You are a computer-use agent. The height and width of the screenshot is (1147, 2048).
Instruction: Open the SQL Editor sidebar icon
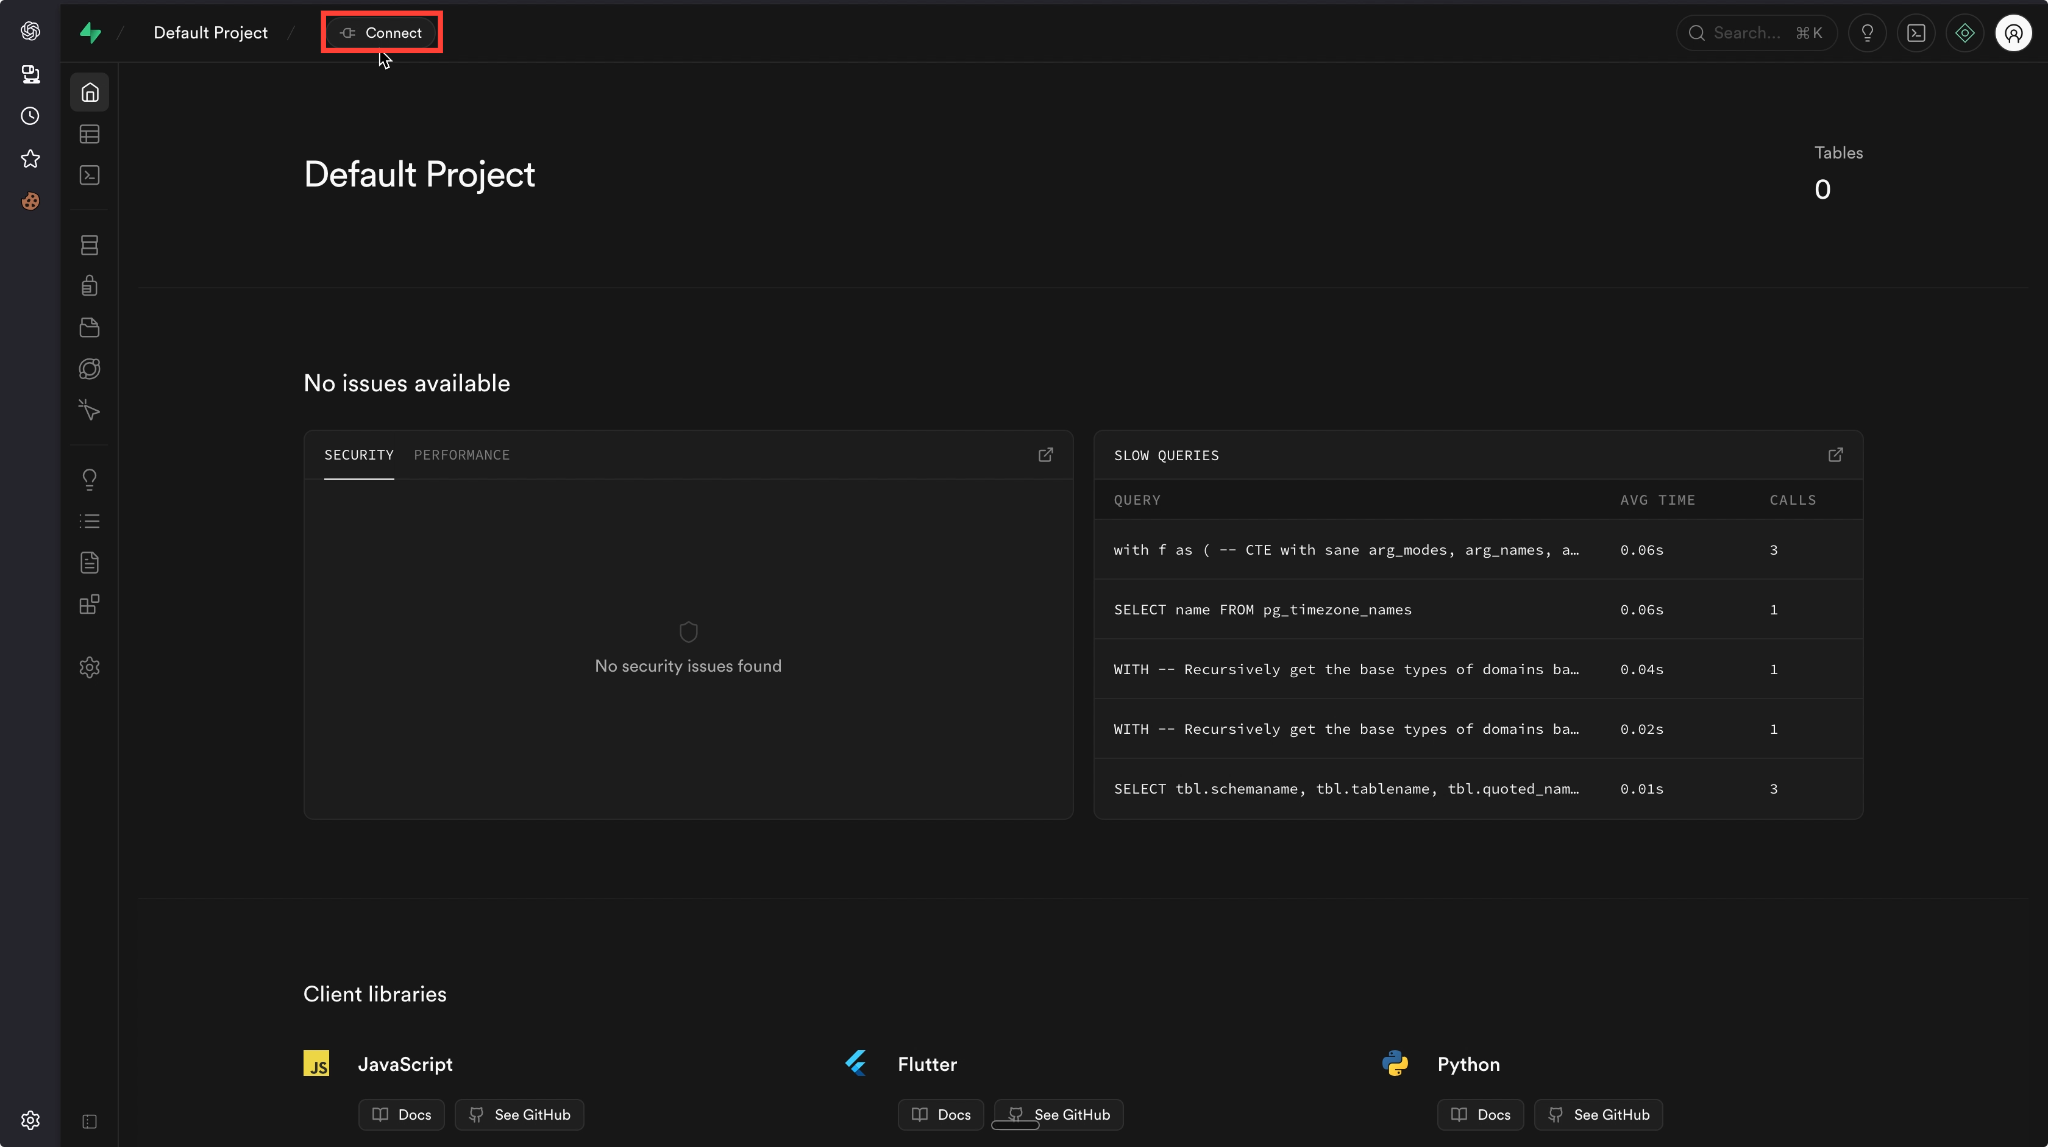click(90, 175)
